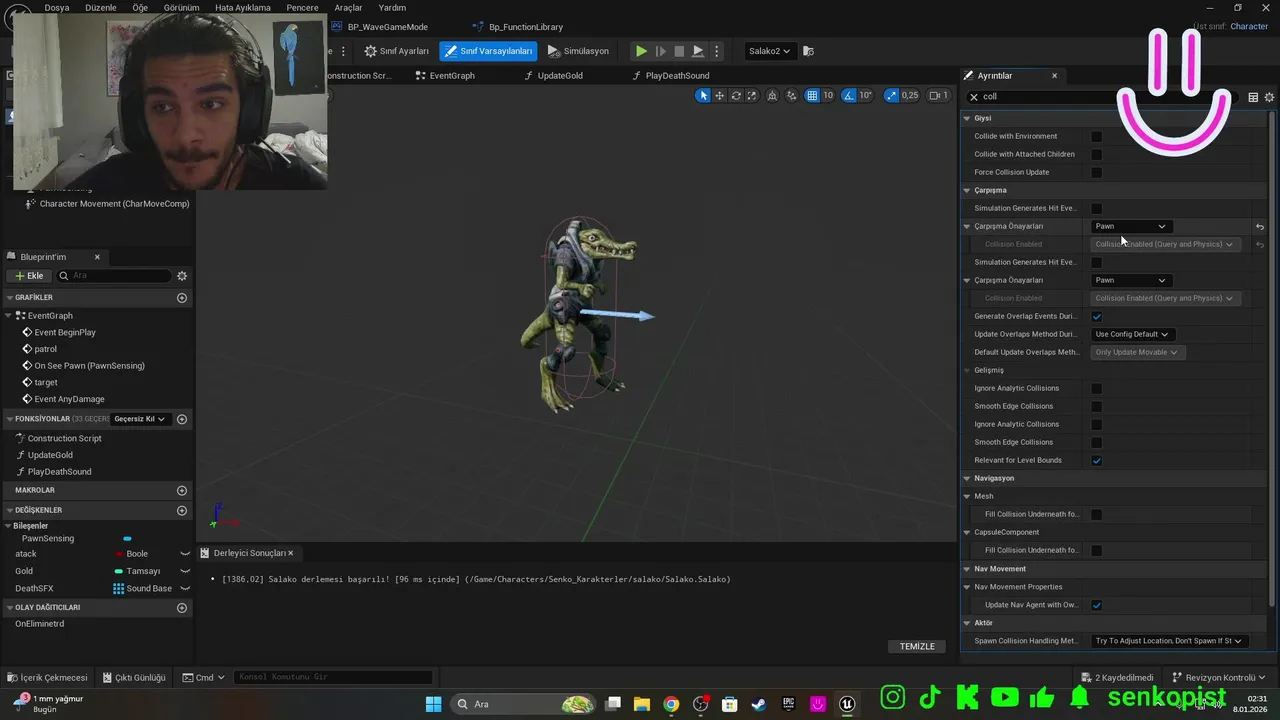Viewport: 1280px width, 720px height.
Task: Select Event BeginPlay in the graph list
Action: click(x=65, y=332)
